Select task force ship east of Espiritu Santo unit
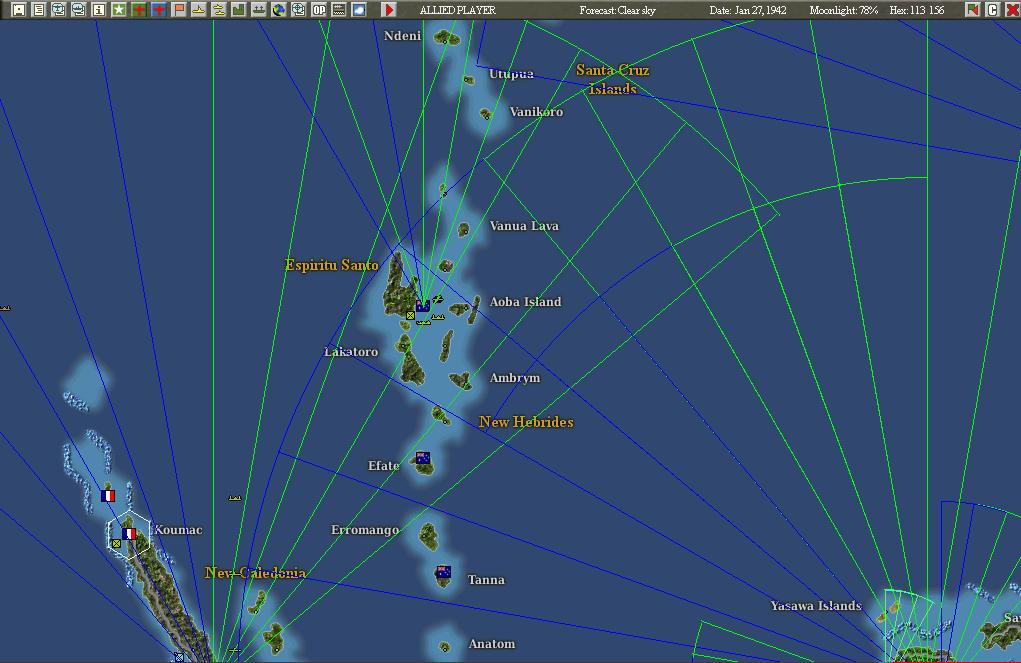The height and width of the screenshot is (663, 1021). click(438, 317)
